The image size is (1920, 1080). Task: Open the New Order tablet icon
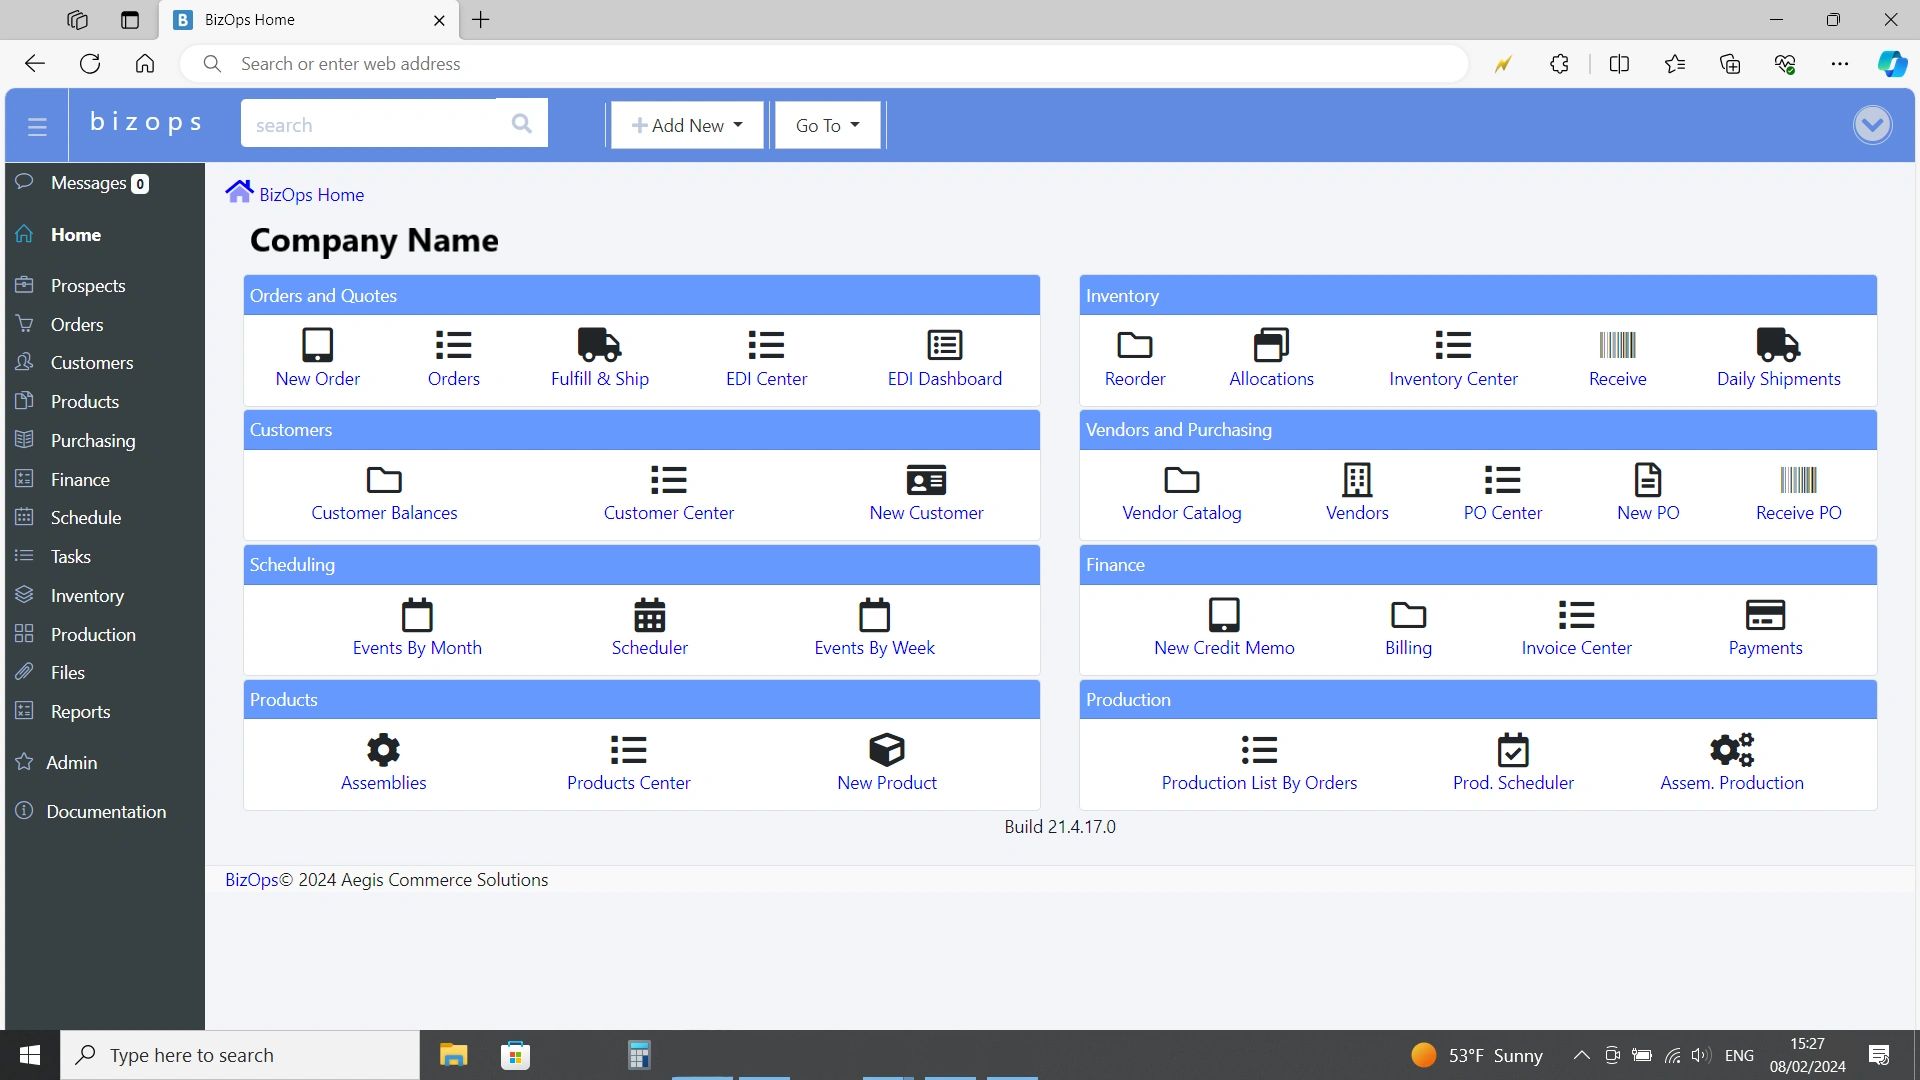[x=317, y=345]
